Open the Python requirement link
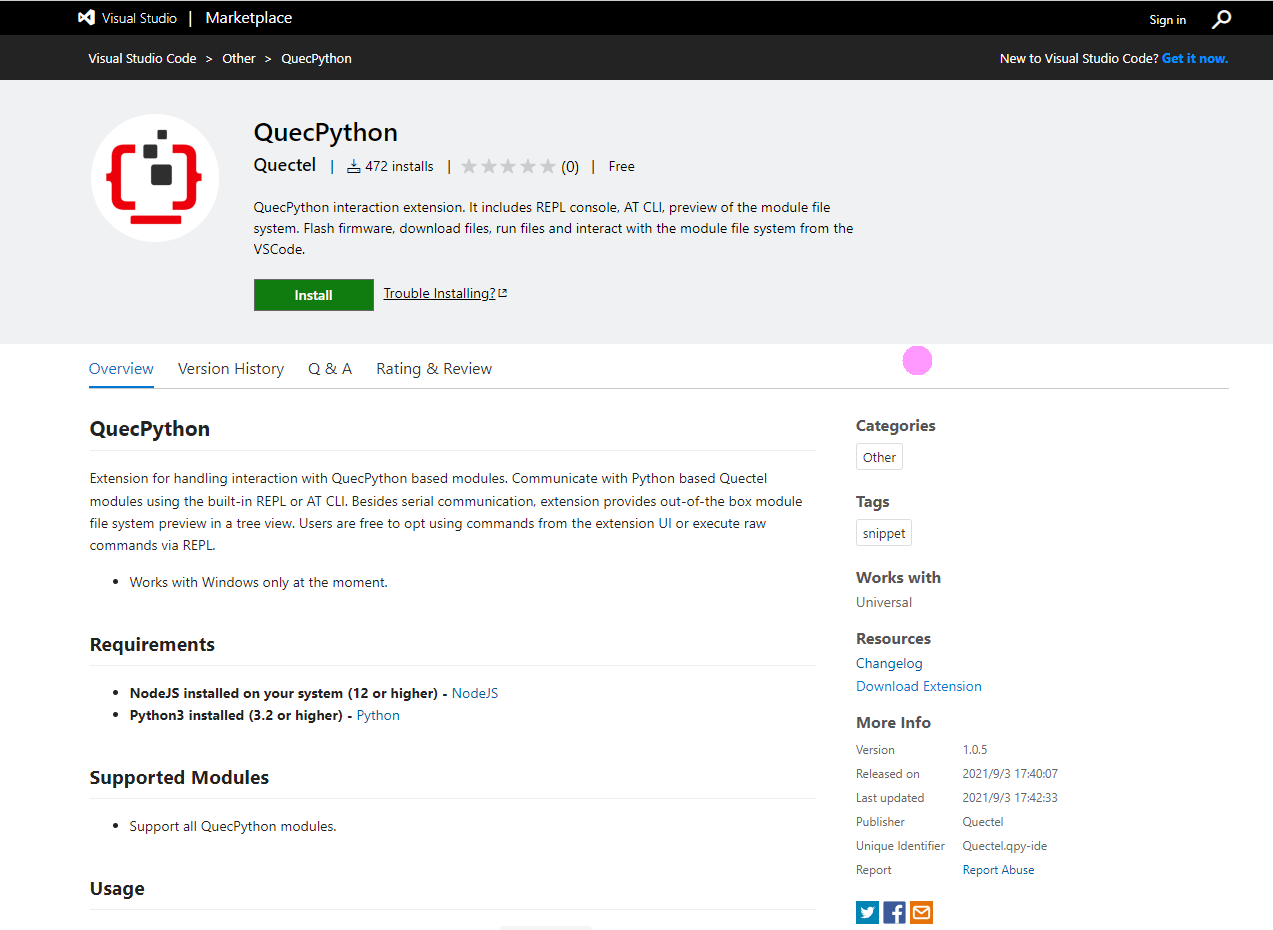The width and height of the screenshot is (1273, 930). pyautogui.click(x=378, y=715)
